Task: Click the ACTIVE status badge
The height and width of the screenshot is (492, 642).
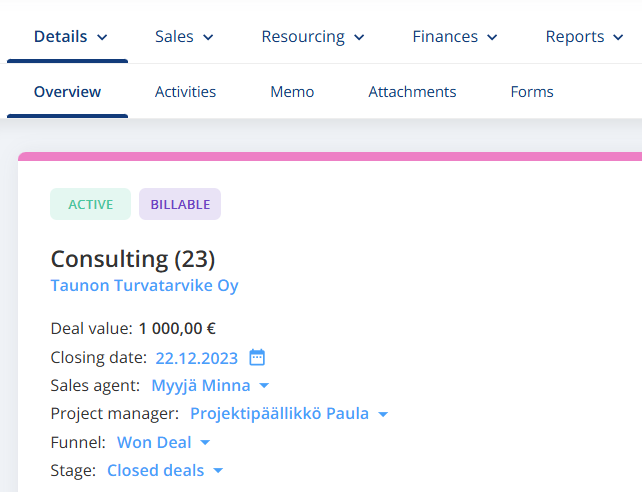Action: click(x=90, y=204)
